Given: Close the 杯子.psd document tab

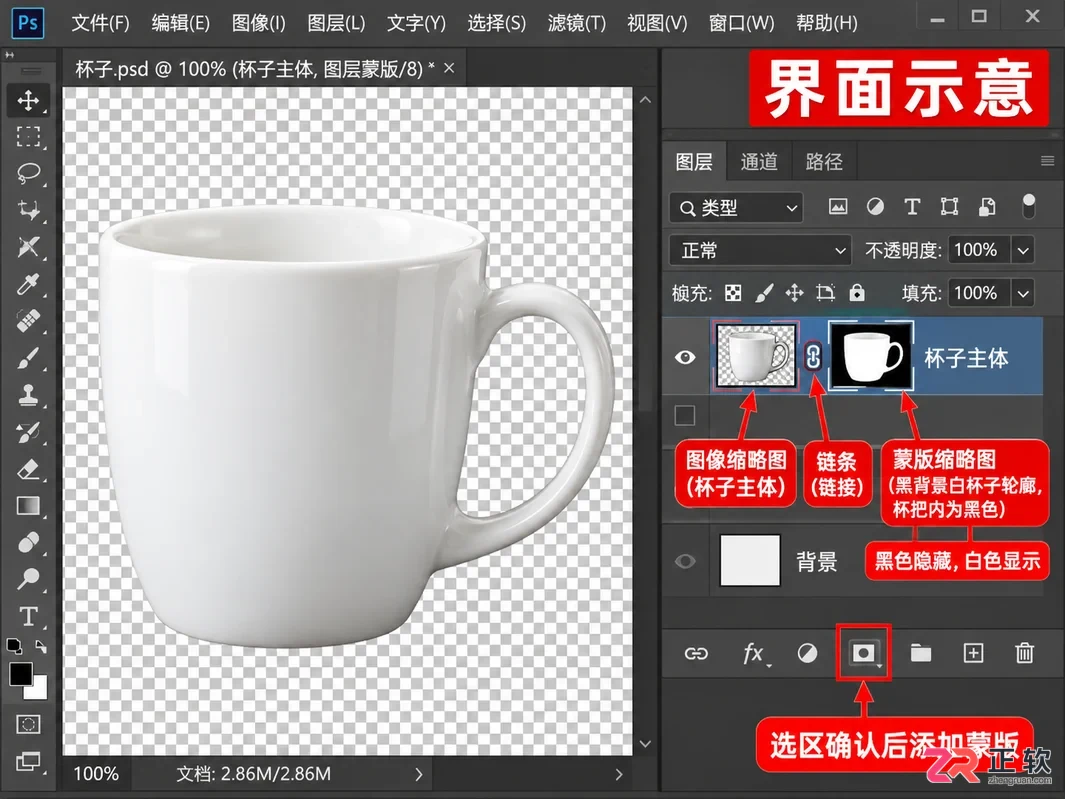Looking at the screenshot, I should [x=449, y=68].
